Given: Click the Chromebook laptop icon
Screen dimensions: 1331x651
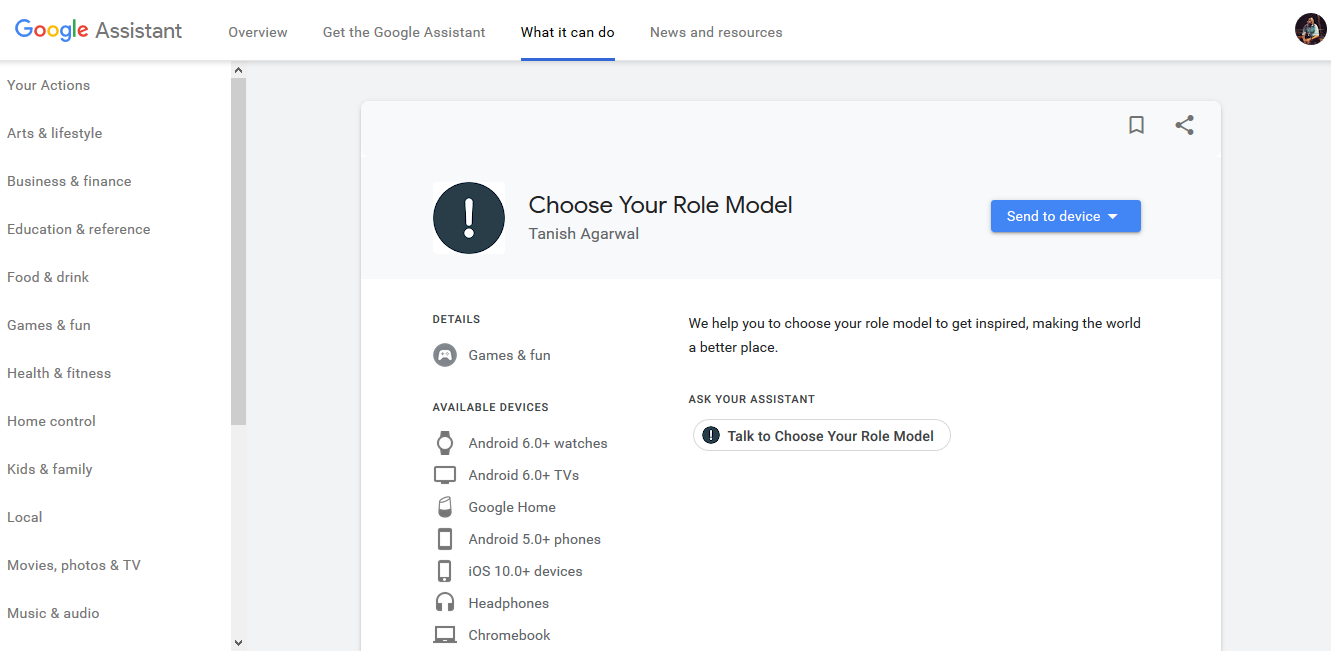Looking at the screenshot, I should coord(445,635).
